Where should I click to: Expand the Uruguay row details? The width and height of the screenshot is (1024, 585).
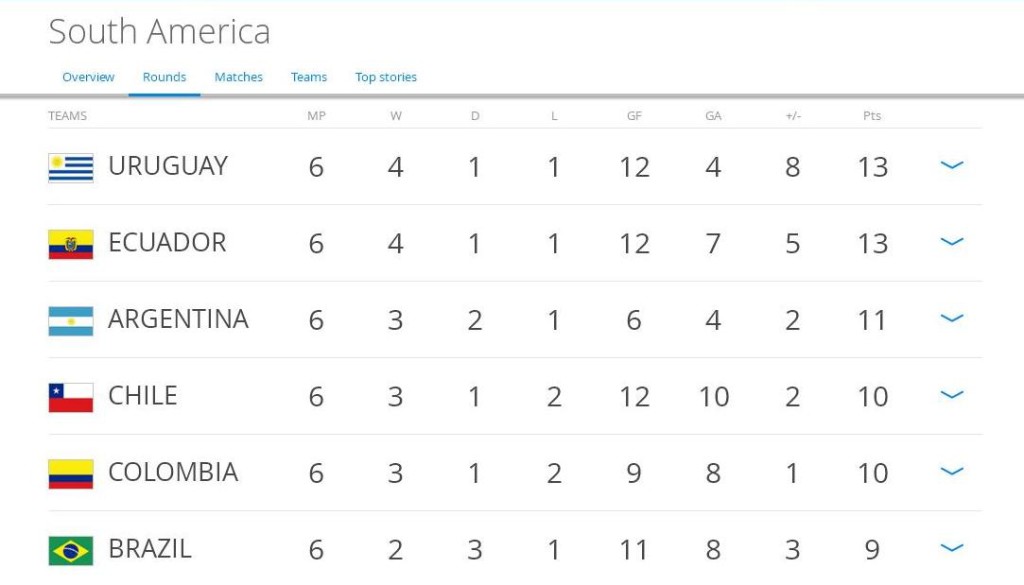click(x=952, y=165)
